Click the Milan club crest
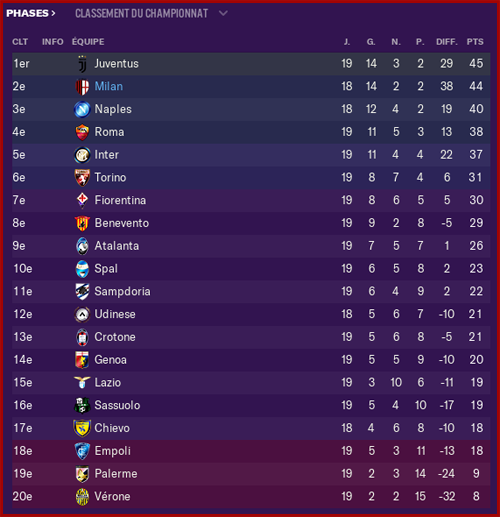This screenshot has height=517, width=500. (82, 87)
